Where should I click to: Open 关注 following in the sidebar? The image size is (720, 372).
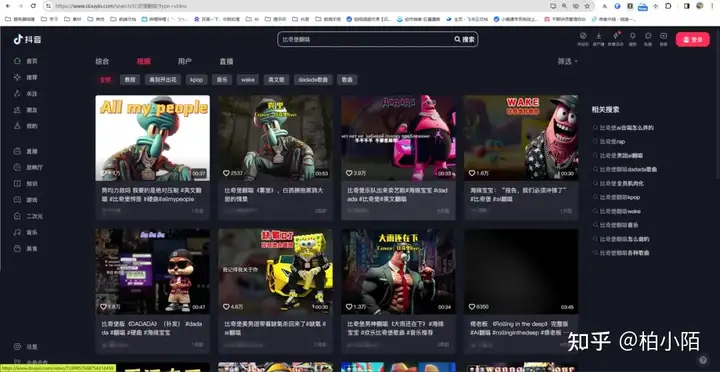tap(26, 94)
